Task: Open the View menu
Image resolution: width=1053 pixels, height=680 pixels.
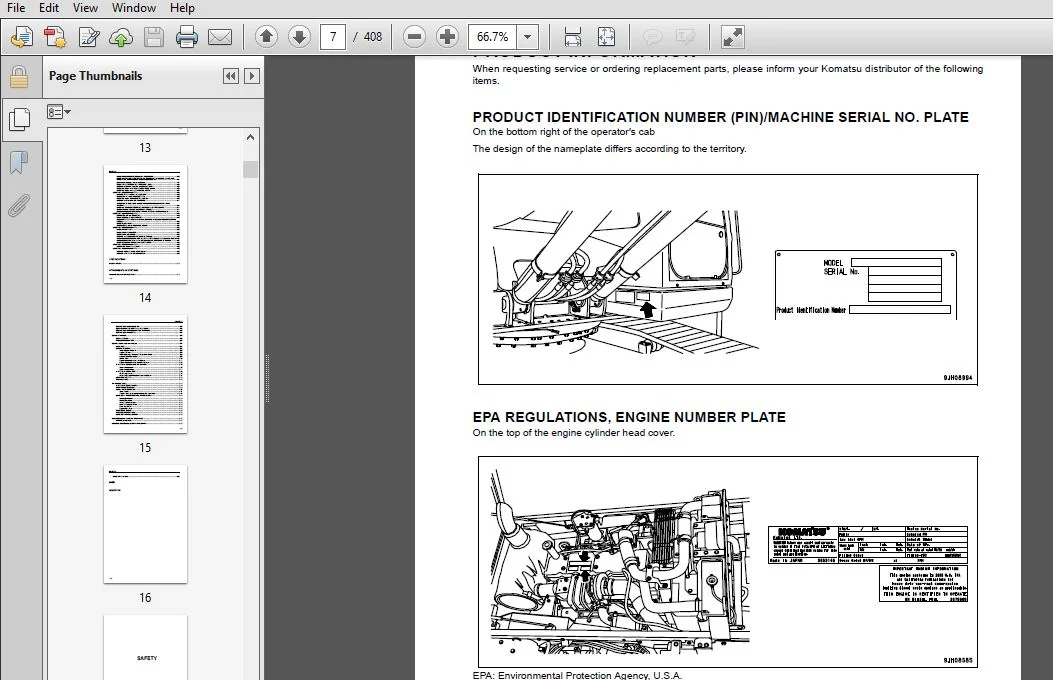Action: point(85,8)
